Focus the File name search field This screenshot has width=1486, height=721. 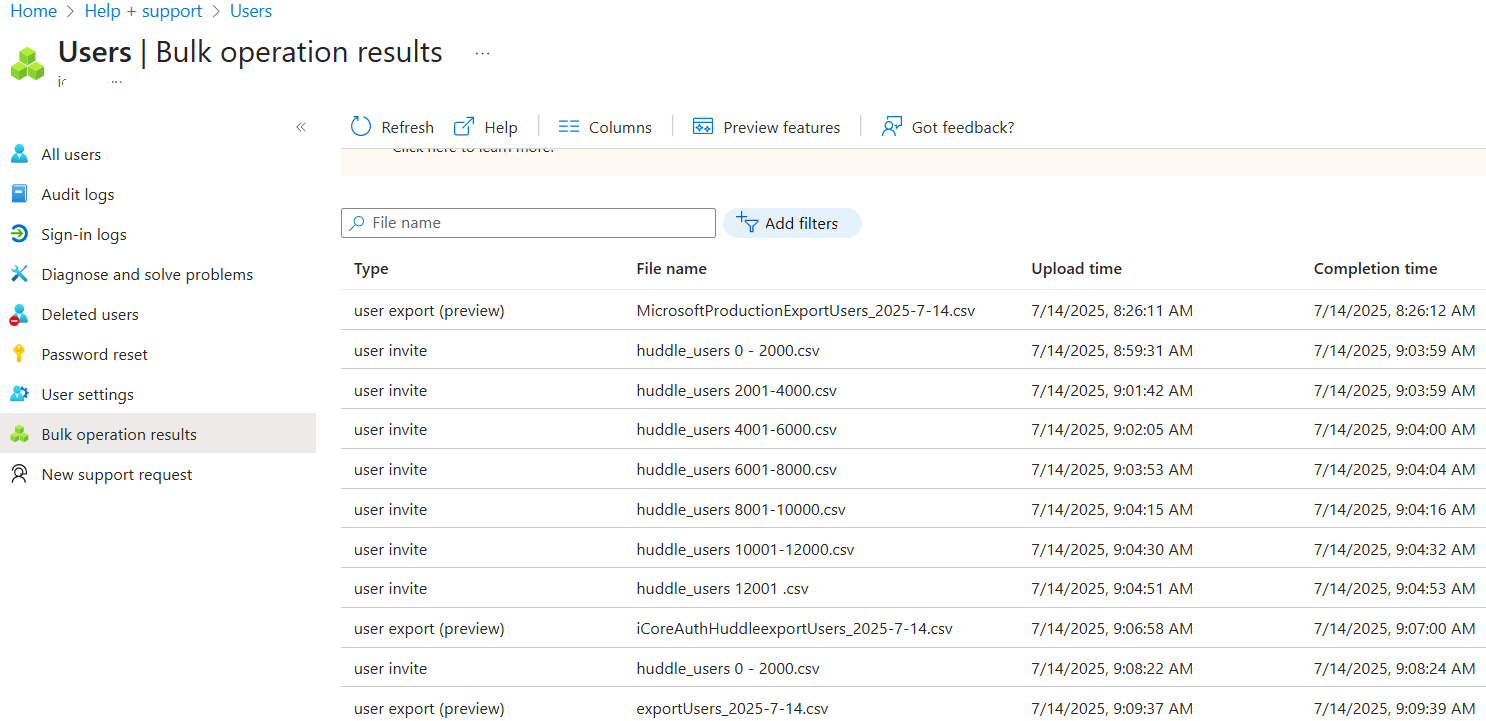coord(528,223)
